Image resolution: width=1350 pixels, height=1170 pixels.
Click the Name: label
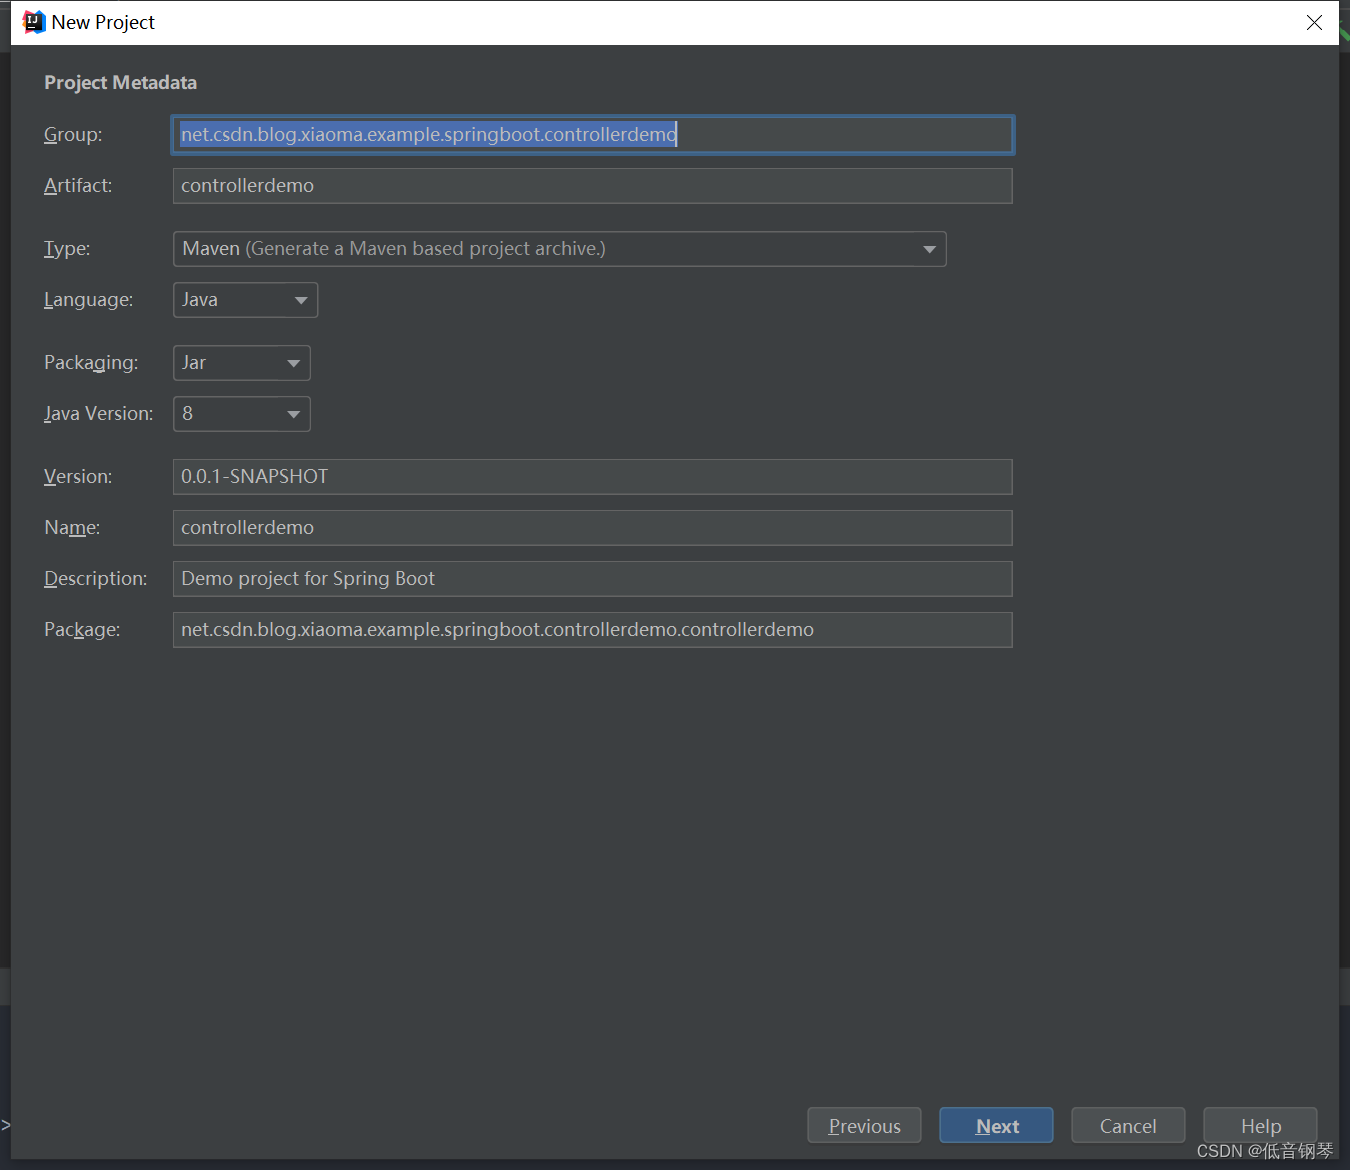pyautogui.click(x=72, y=528)
